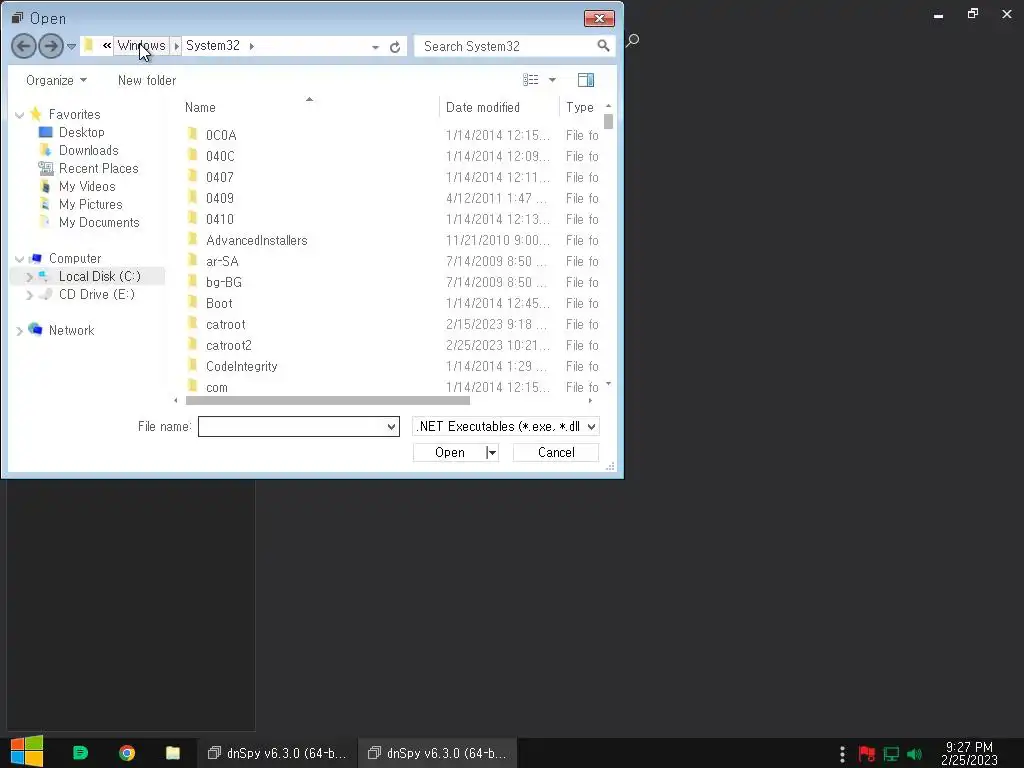Sort by the Date modified column

tap(483, 107)
